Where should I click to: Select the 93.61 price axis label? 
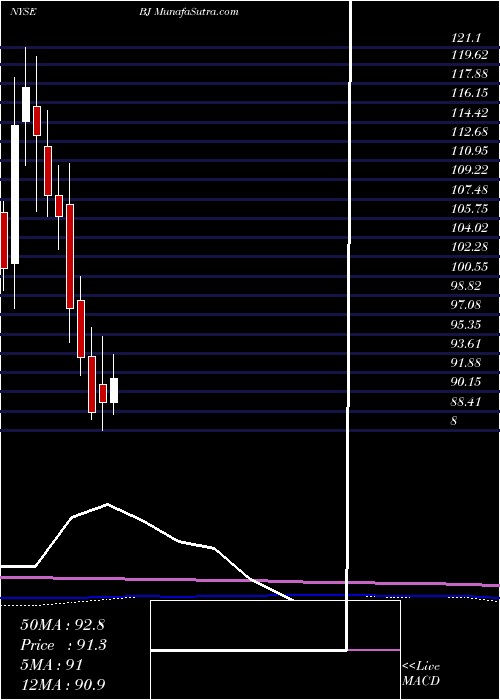[467, 344]
